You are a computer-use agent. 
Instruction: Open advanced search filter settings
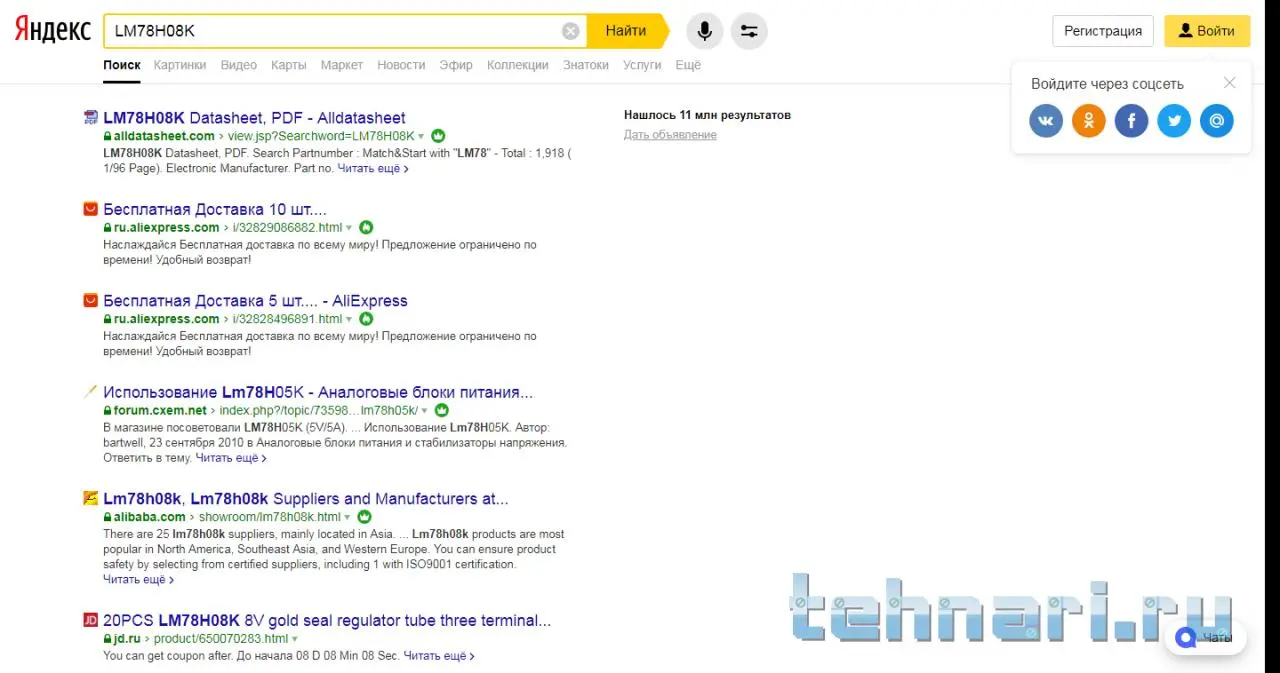coord(749,31)
